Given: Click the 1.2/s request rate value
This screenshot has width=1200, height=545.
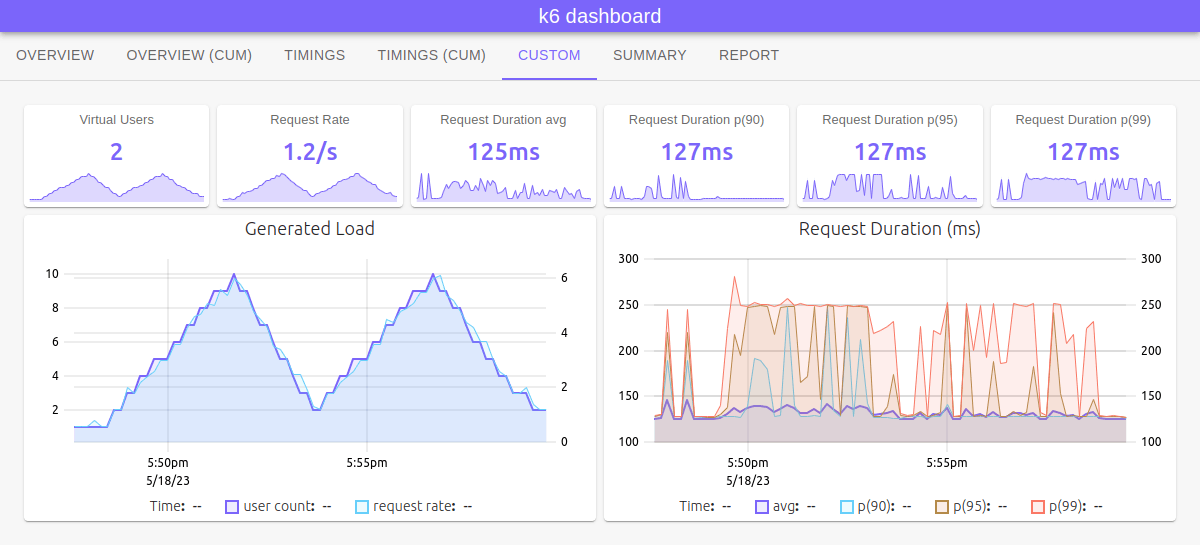Looking at the screenshot, I should point(310,152).
